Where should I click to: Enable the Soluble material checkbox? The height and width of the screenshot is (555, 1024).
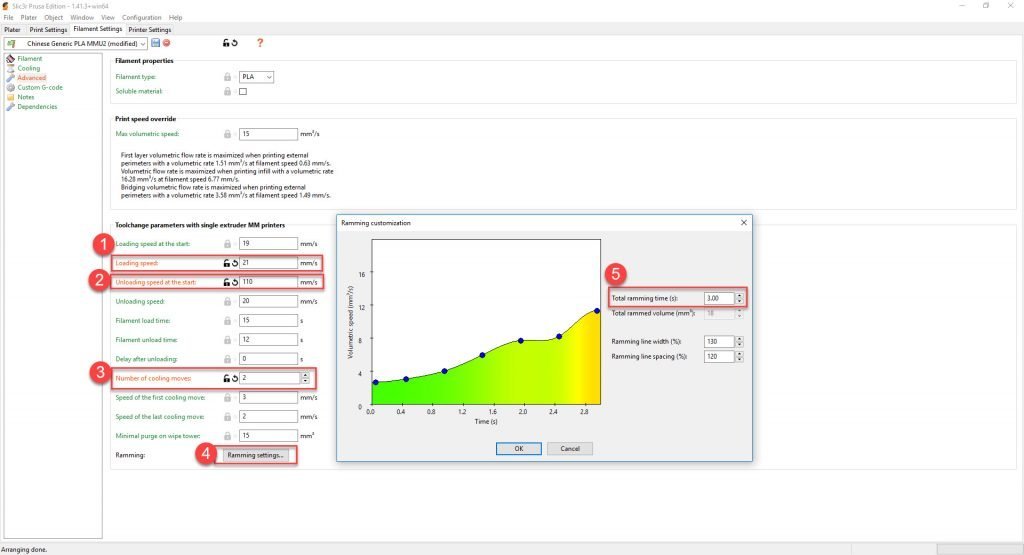point(243,91)
